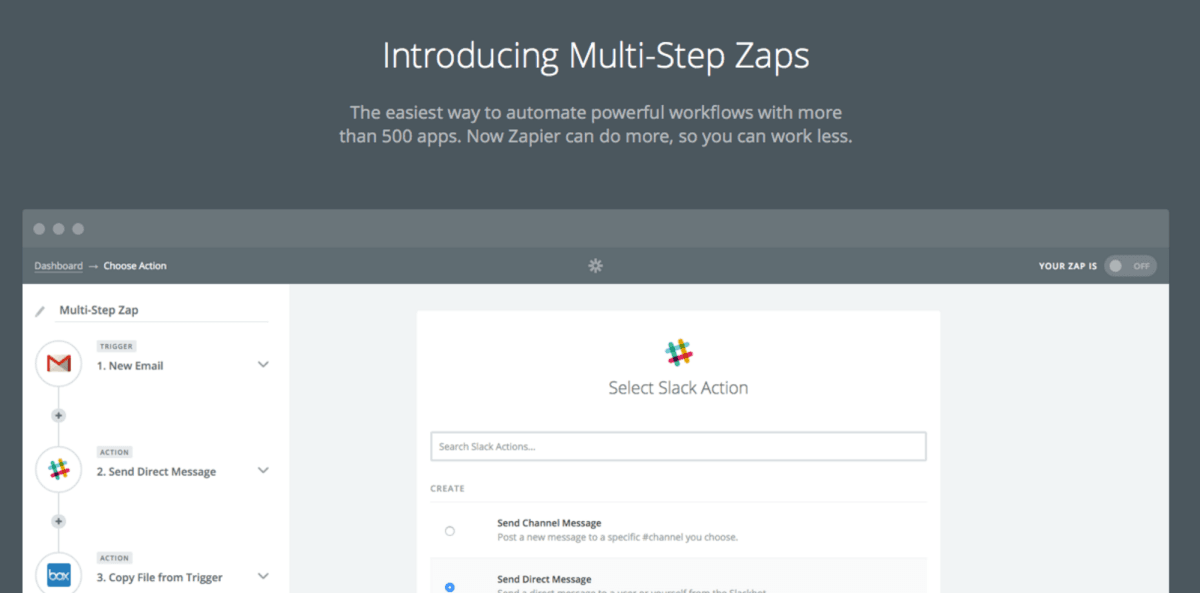This screenshot has width=1200, height=593.
Task: Click the large Slack logo above Select Slack Action
Action: click(679, 352)
